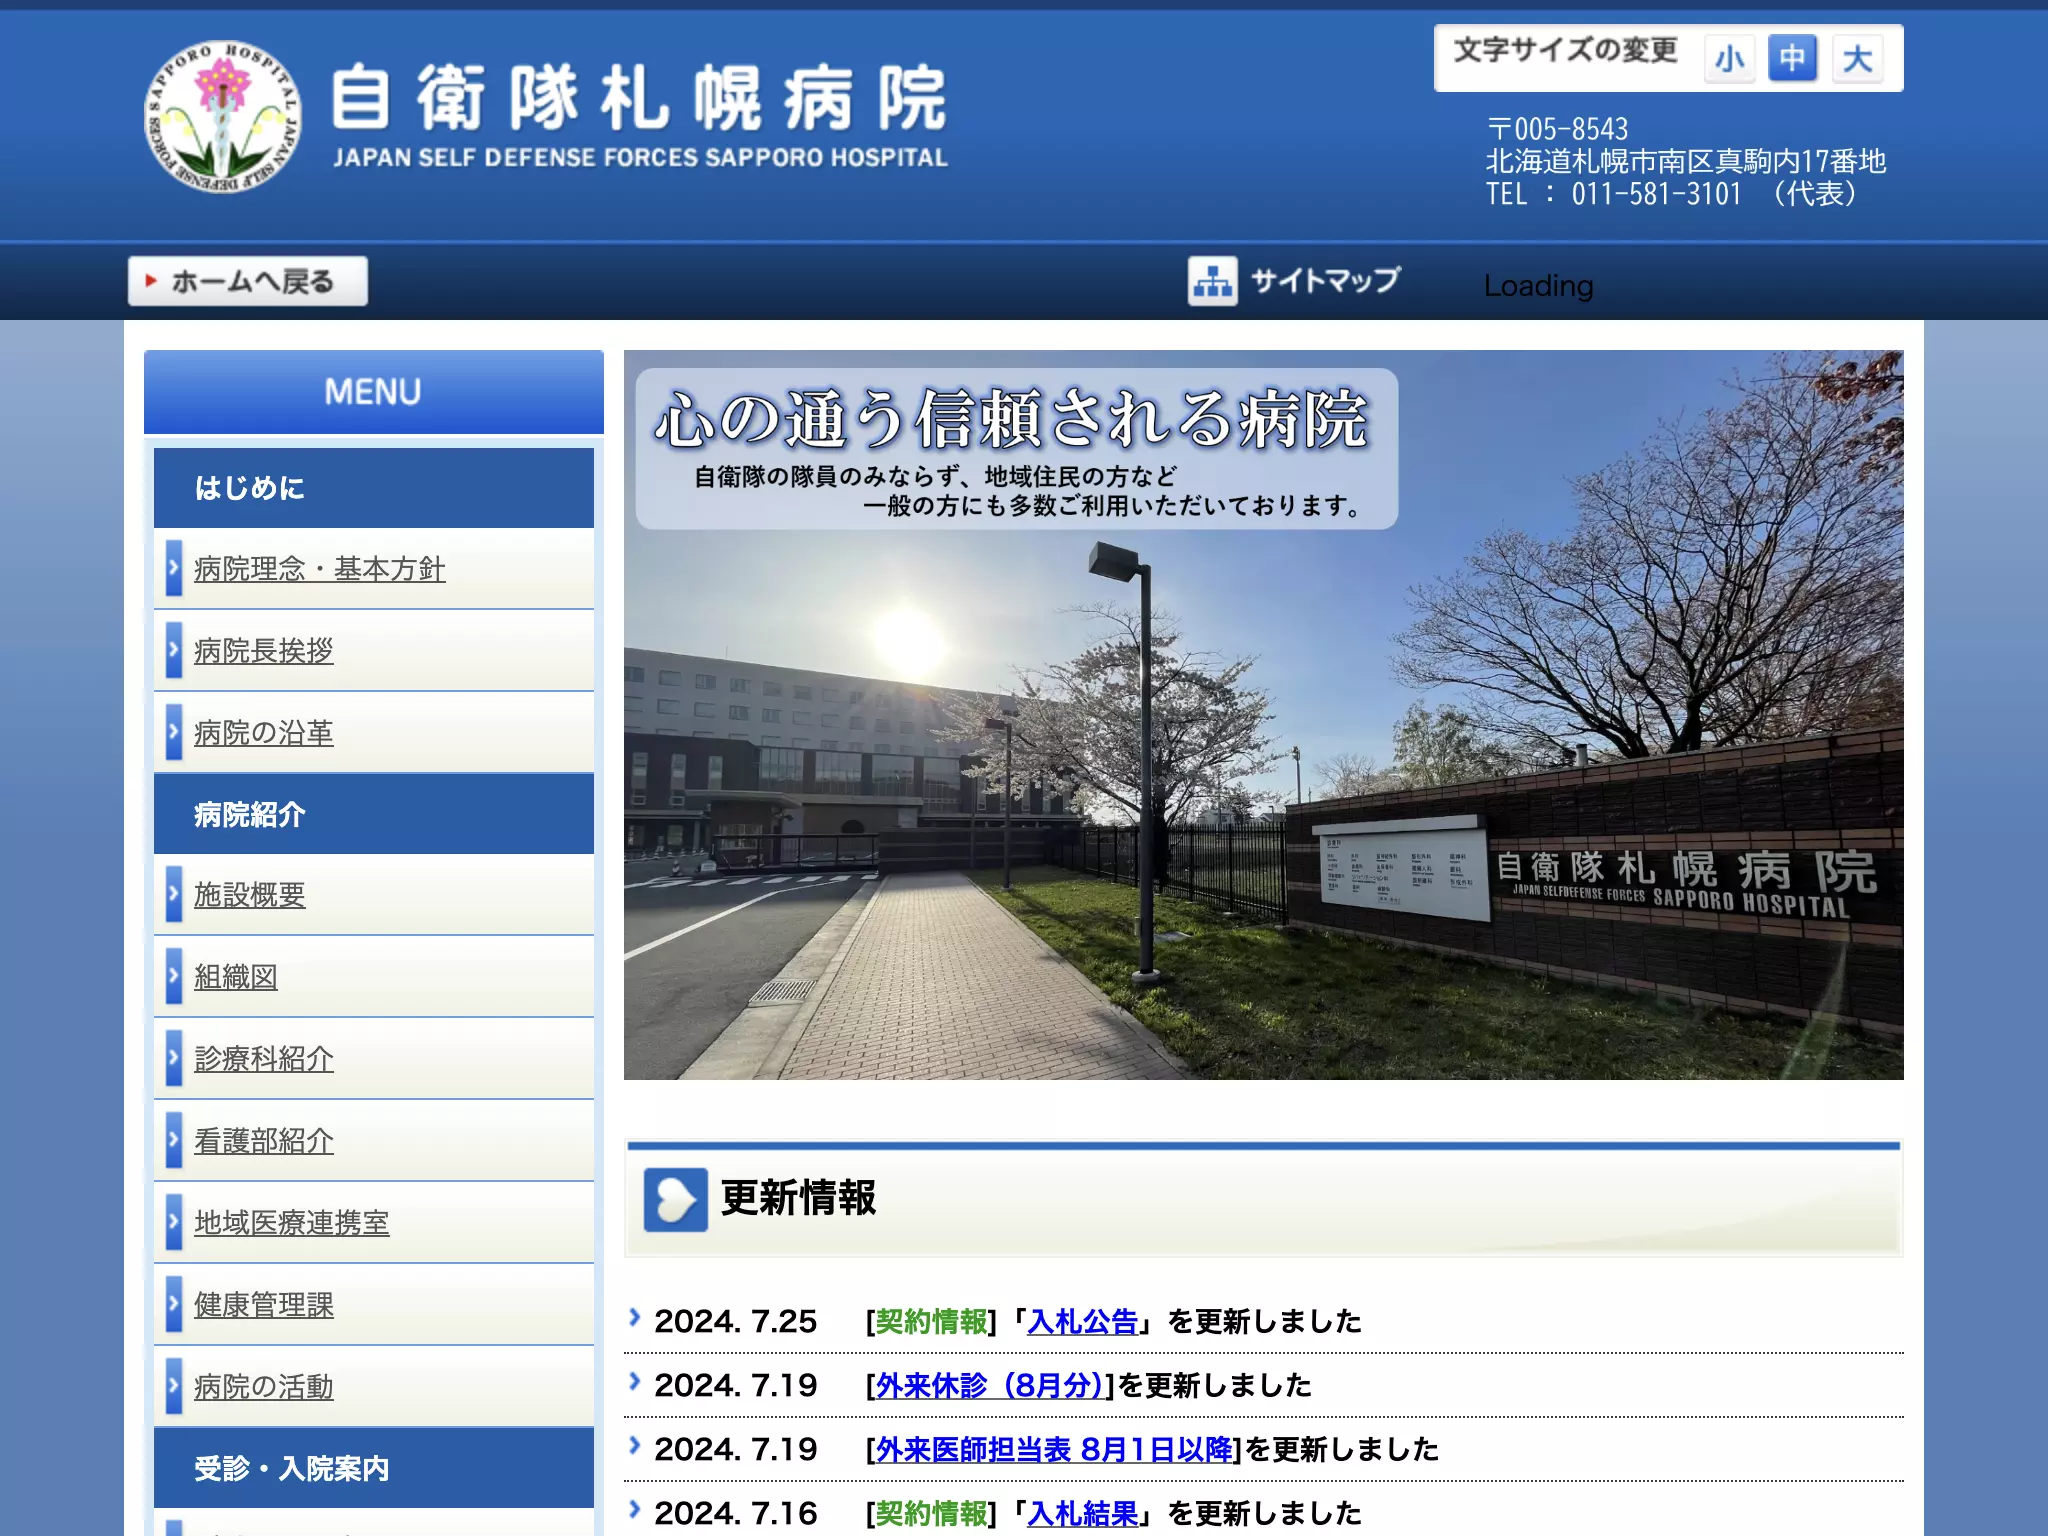Click ホームへ戻る button
The width and height of the screenshot is (2048, 1536).
click(248, 281)
